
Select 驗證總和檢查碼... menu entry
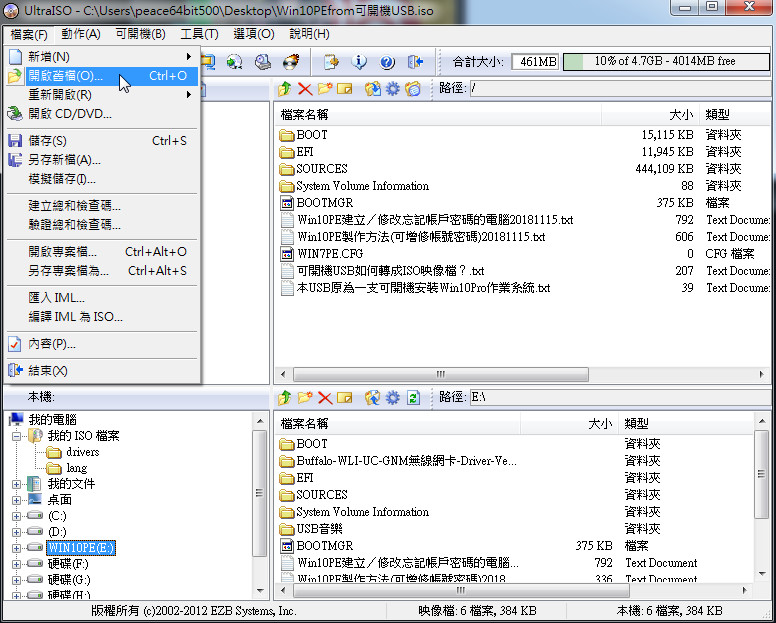102,225
